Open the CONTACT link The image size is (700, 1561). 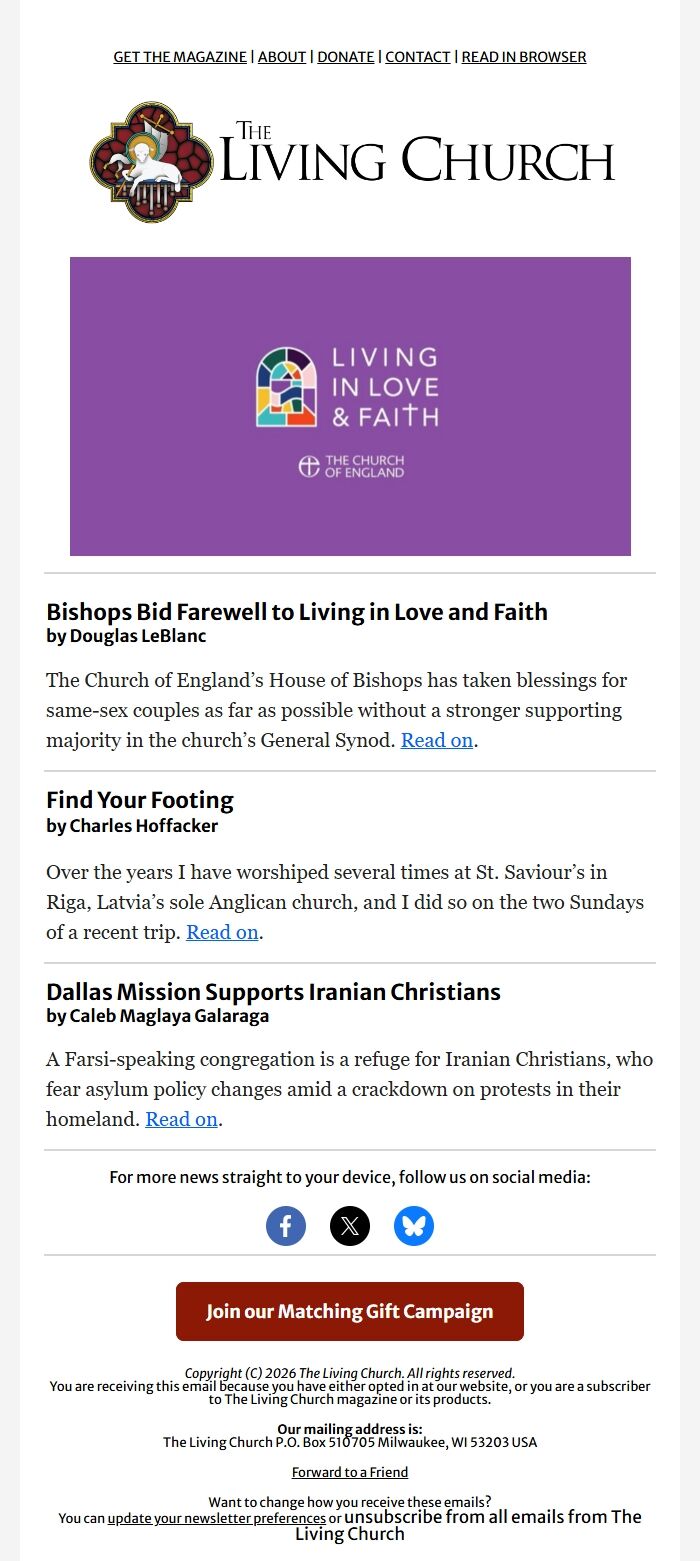coord(417,57)
